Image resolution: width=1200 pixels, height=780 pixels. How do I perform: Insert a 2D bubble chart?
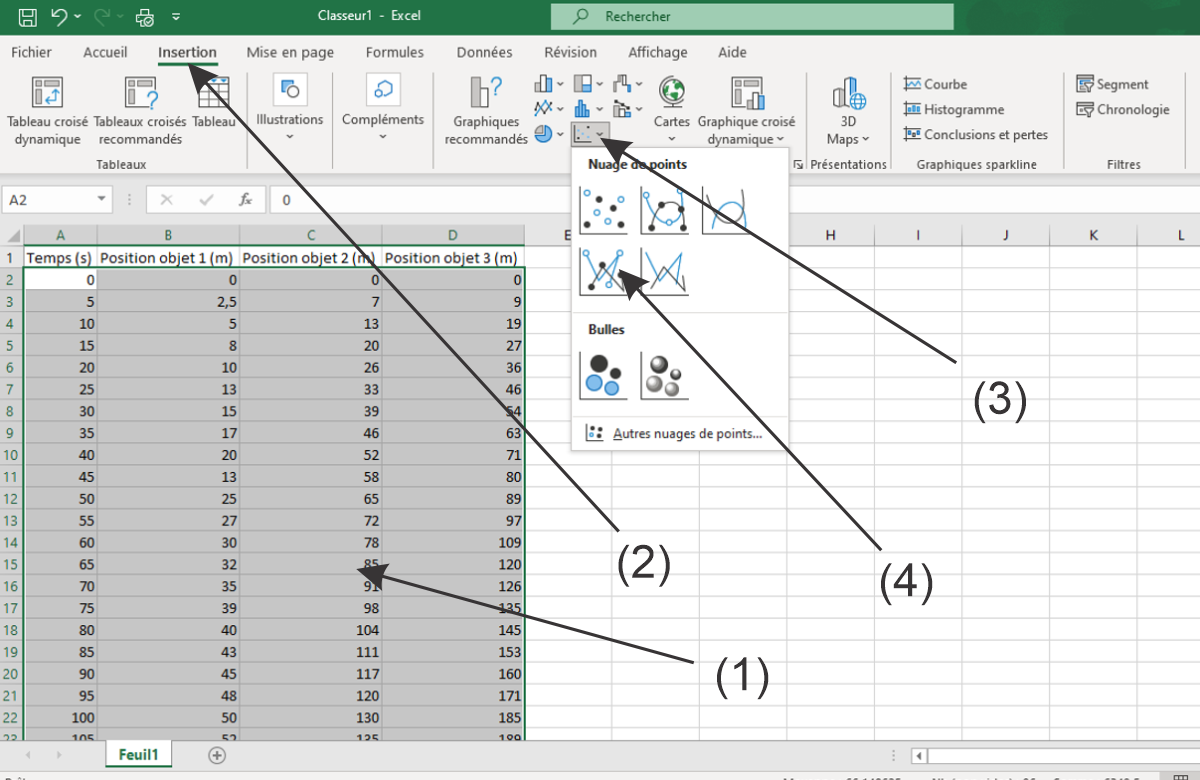coord(603,376)
